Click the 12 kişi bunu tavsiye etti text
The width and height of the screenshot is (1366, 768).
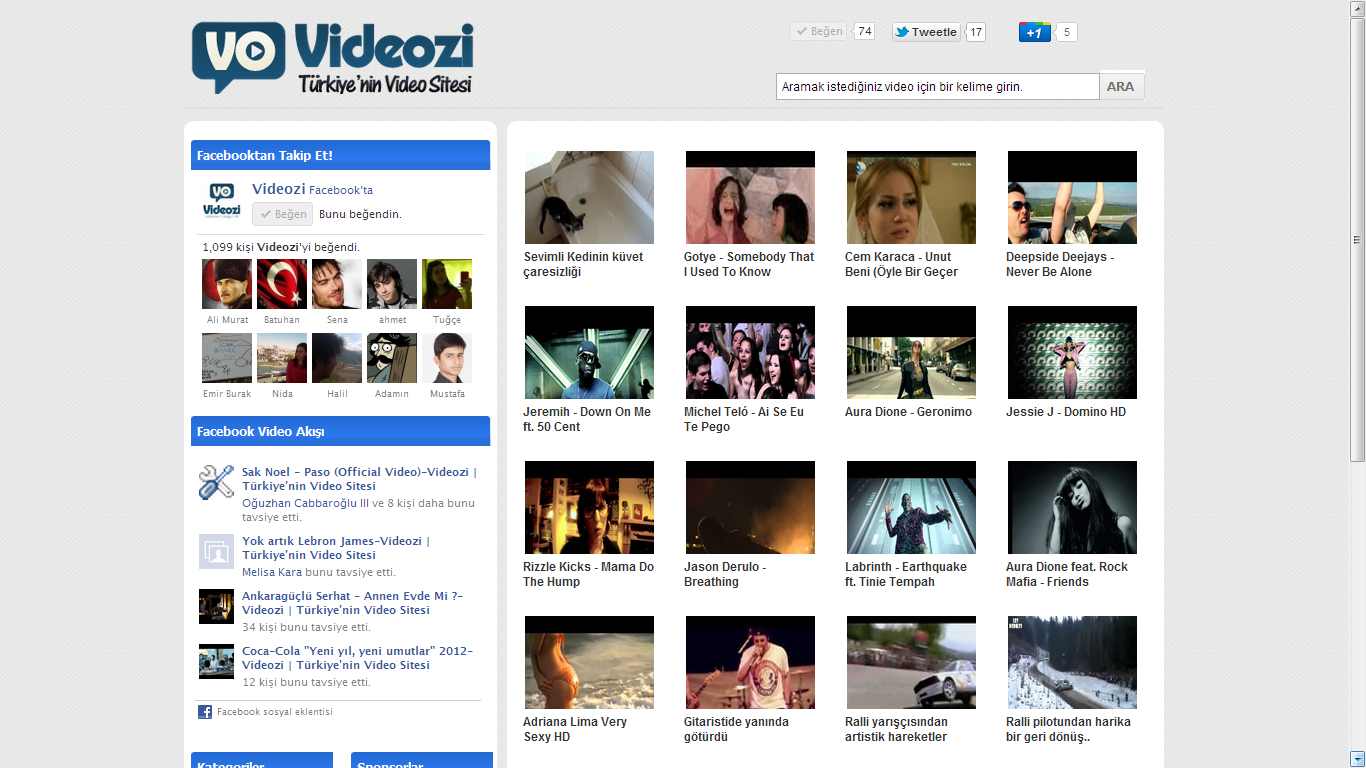pyautogui.click(x=306, y=682)
